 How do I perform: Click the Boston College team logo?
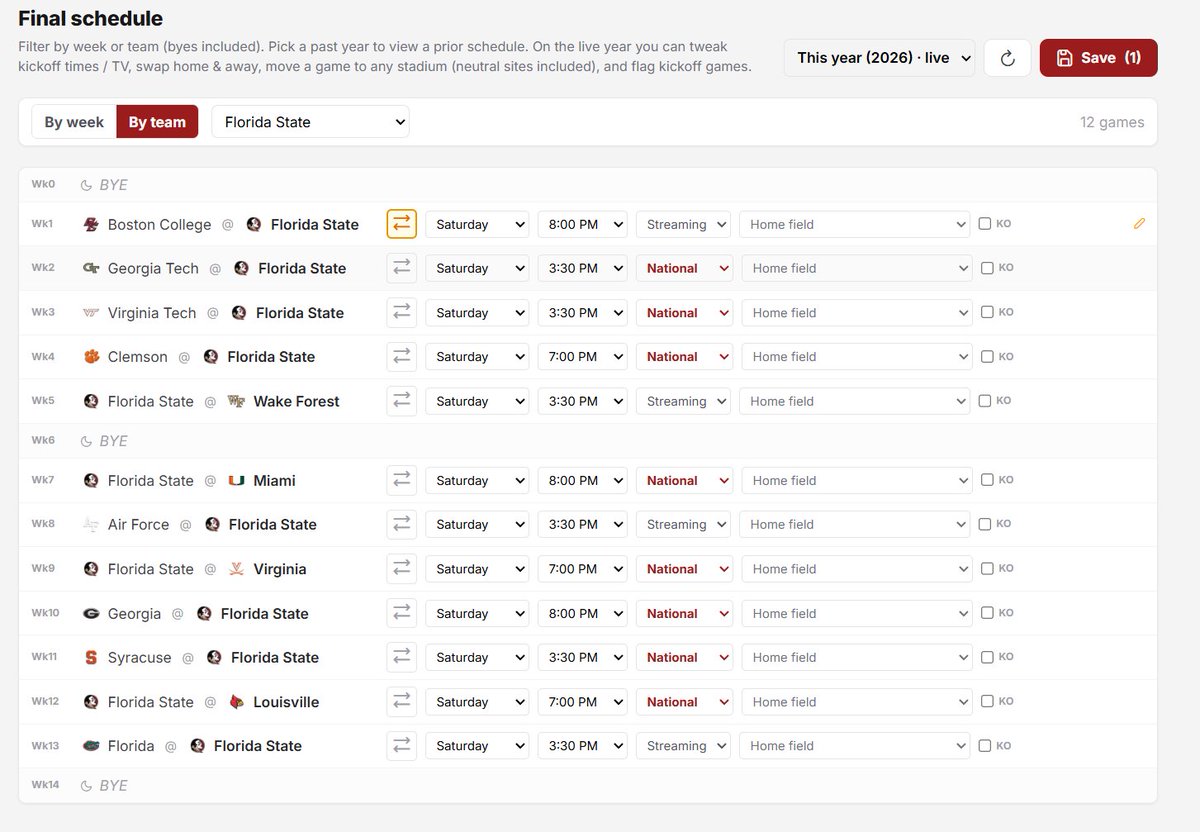[91, 225]
